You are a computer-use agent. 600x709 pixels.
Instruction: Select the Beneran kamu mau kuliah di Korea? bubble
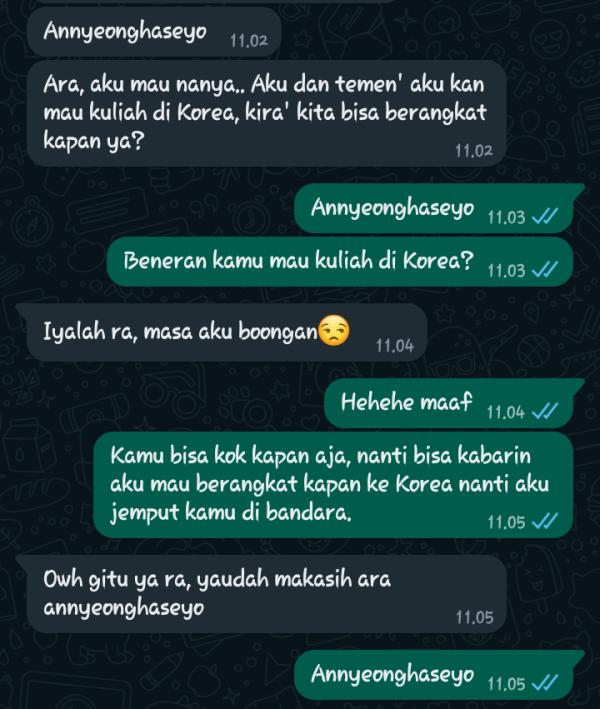coord(340,262)
